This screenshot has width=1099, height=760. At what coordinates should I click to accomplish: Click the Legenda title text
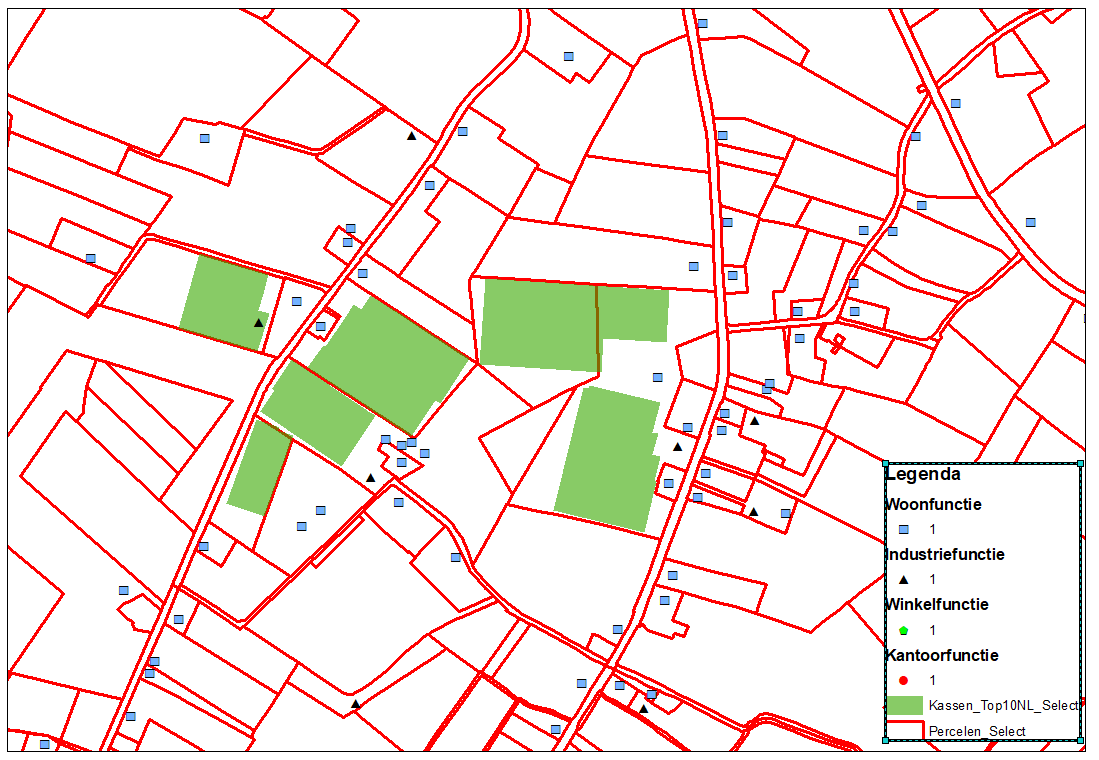pyautogui.click(x=923, y=475)
